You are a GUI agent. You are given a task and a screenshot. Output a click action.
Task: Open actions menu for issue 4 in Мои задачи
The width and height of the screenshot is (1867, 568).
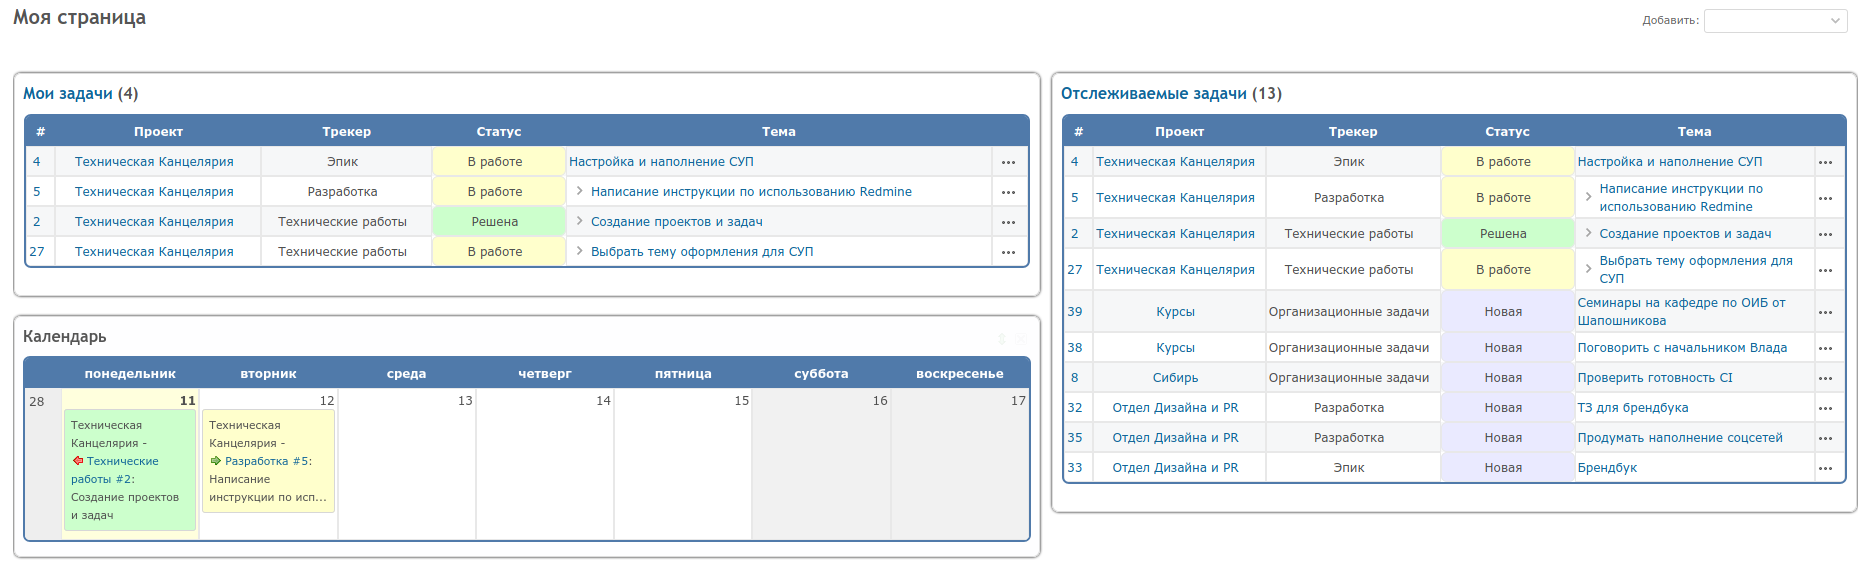pyautogui.click(x=1008, y=162)
